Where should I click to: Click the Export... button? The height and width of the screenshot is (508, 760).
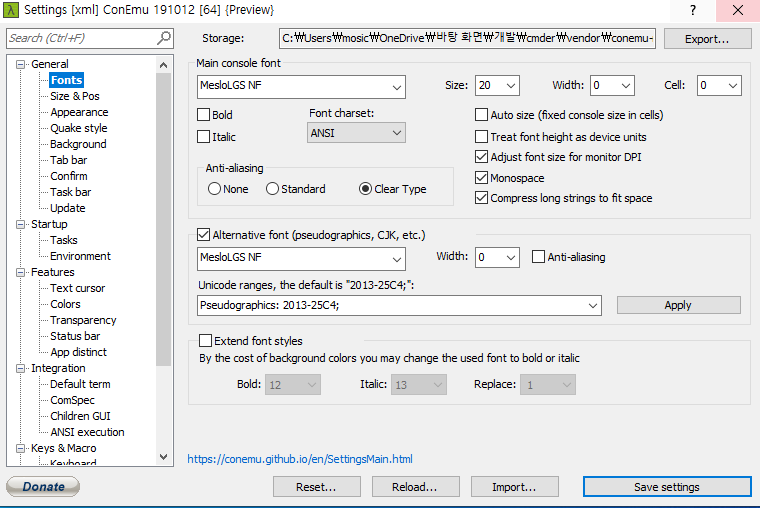point(707,39)
